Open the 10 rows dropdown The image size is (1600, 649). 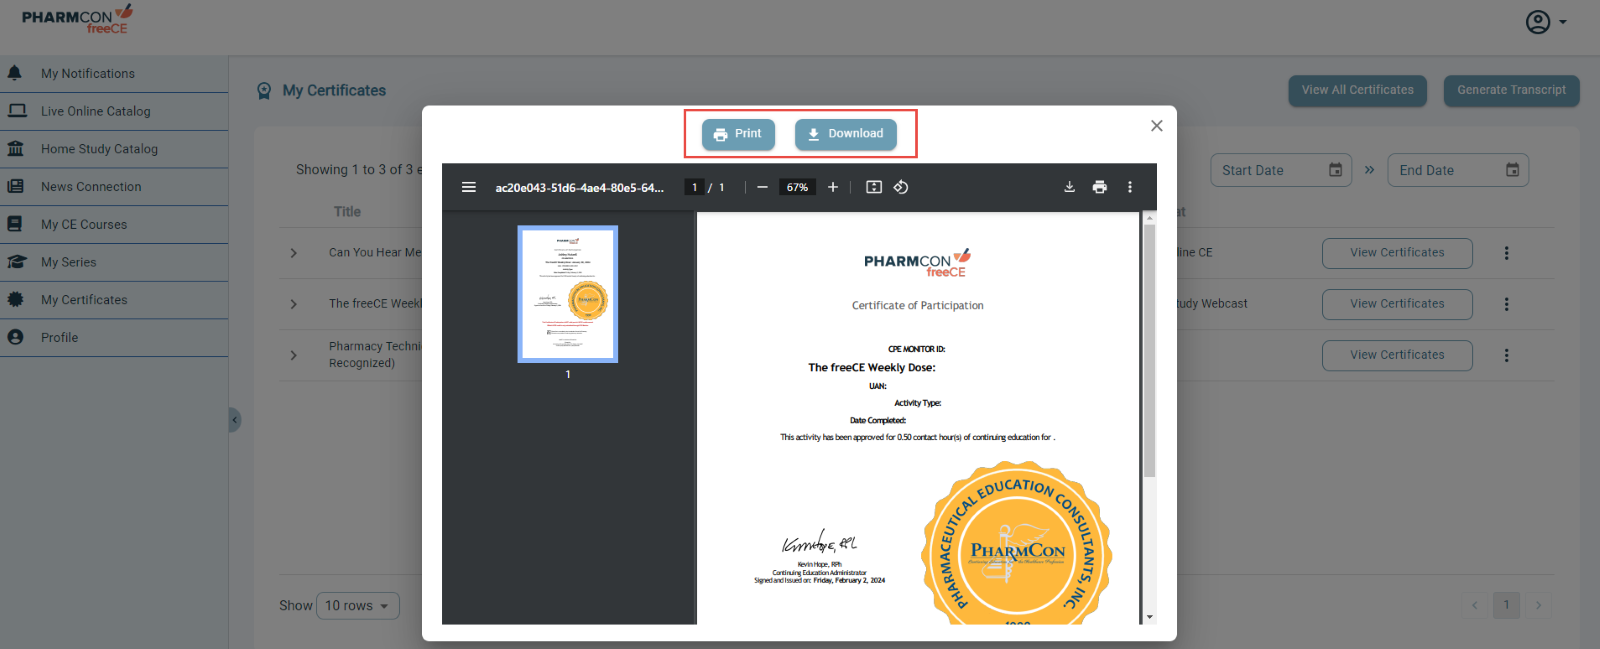pos(358,606)
